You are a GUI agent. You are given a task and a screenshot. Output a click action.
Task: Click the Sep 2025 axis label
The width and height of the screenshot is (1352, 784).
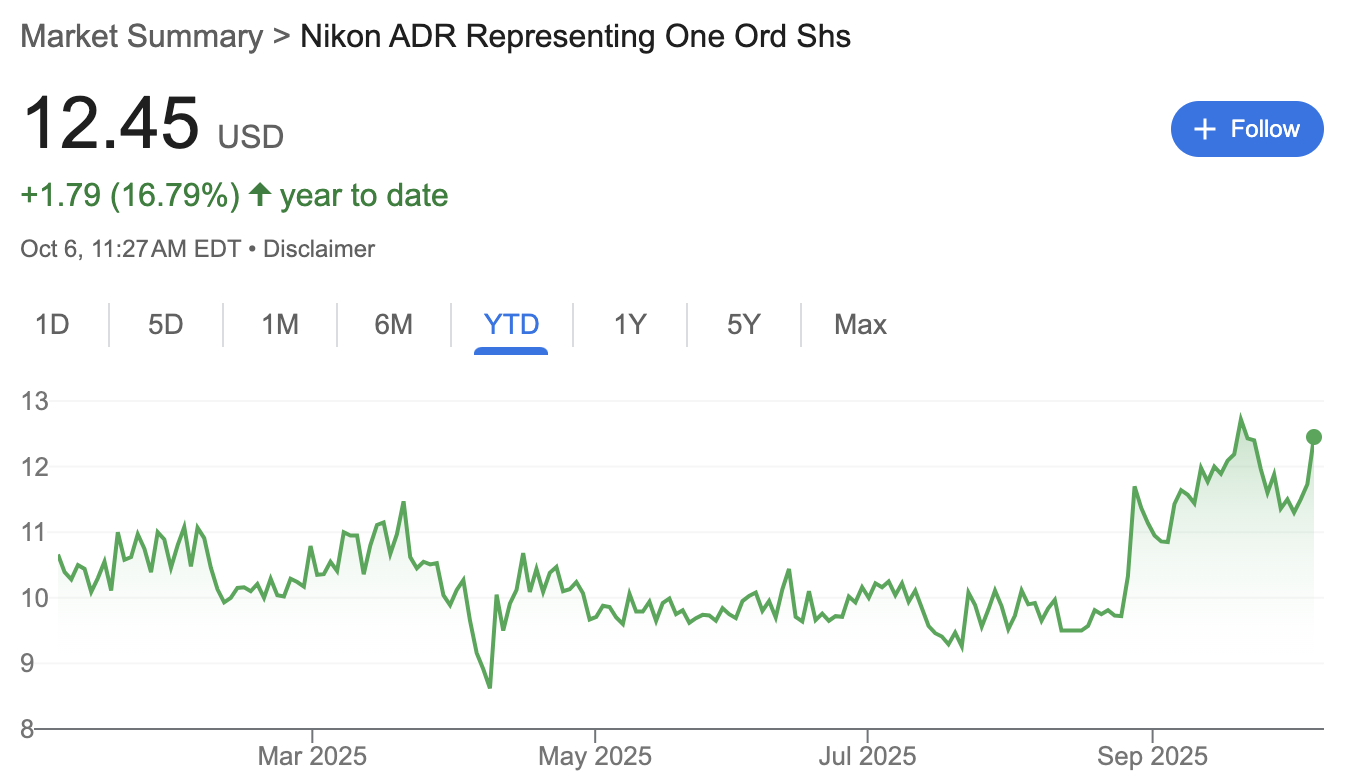pyautogui.click(x=1152, y=757)
